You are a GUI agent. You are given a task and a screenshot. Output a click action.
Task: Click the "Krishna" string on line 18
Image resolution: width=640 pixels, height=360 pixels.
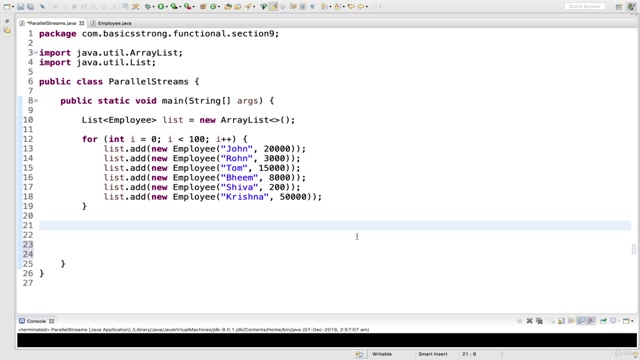245,197
